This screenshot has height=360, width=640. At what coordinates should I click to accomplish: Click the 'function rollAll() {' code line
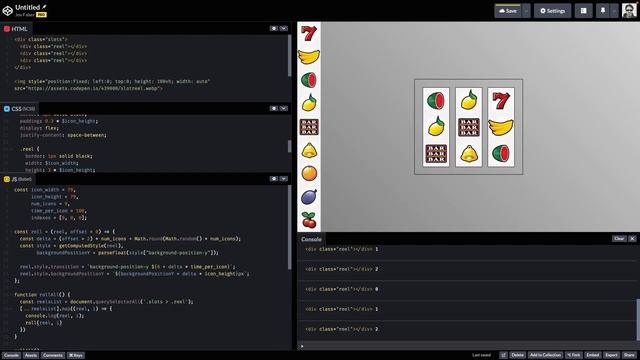point(42,294)
